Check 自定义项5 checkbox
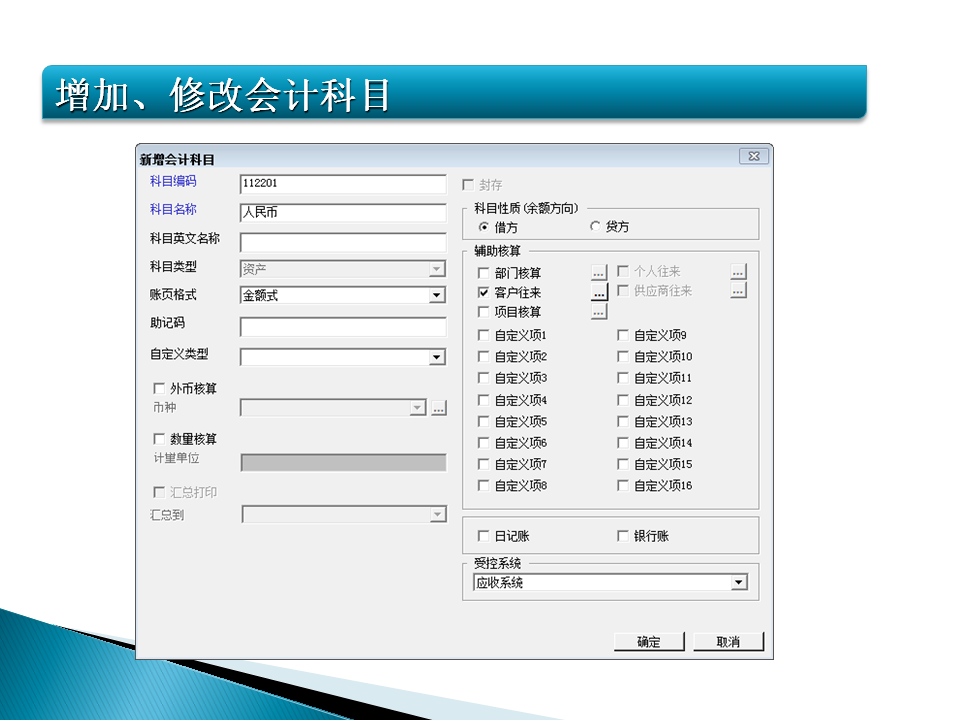Image resolution: width=960 pixels, height=720 pixels. [483, 421]
